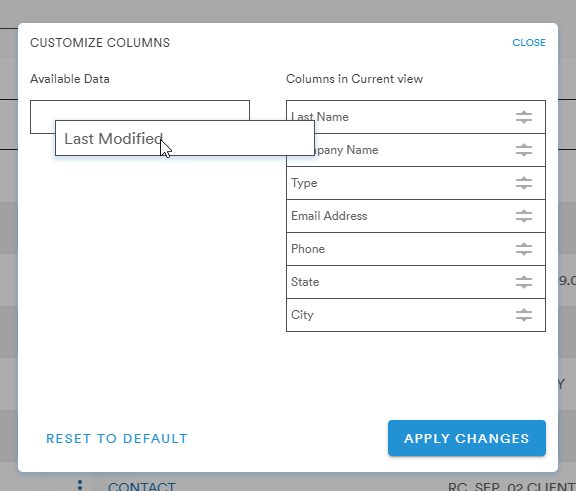Screen dimensions: 576x491
Task: Select the Last Modified item being dragged
Action: coord(185,138)
